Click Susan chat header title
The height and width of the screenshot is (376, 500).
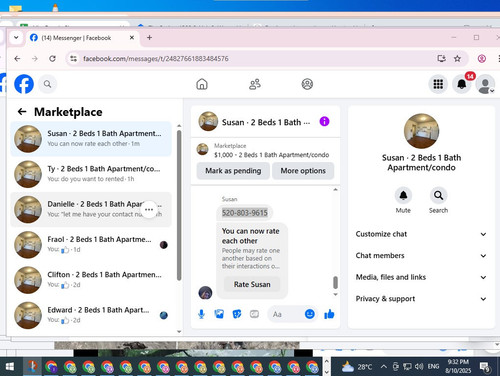coord(266,122)
